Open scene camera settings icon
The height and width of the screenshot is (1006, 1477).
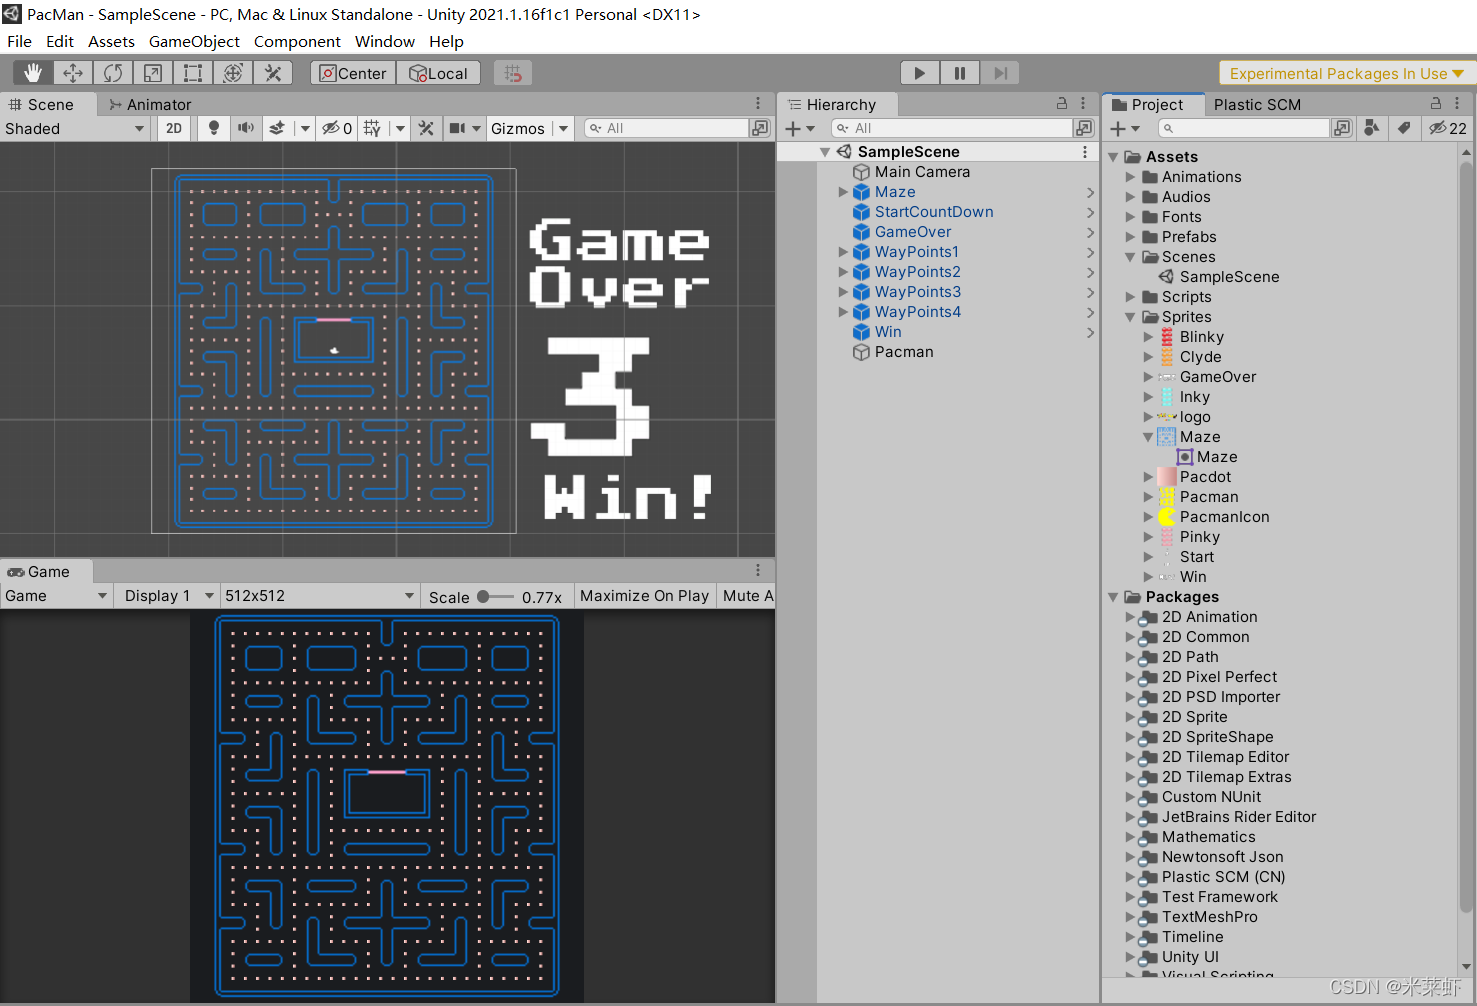click(x=457, y=128)
